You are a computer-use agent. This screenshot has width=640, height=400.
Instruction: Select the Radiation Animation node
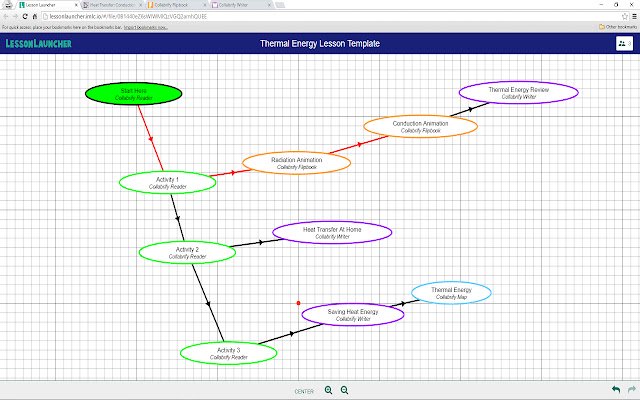click(296, 163)
